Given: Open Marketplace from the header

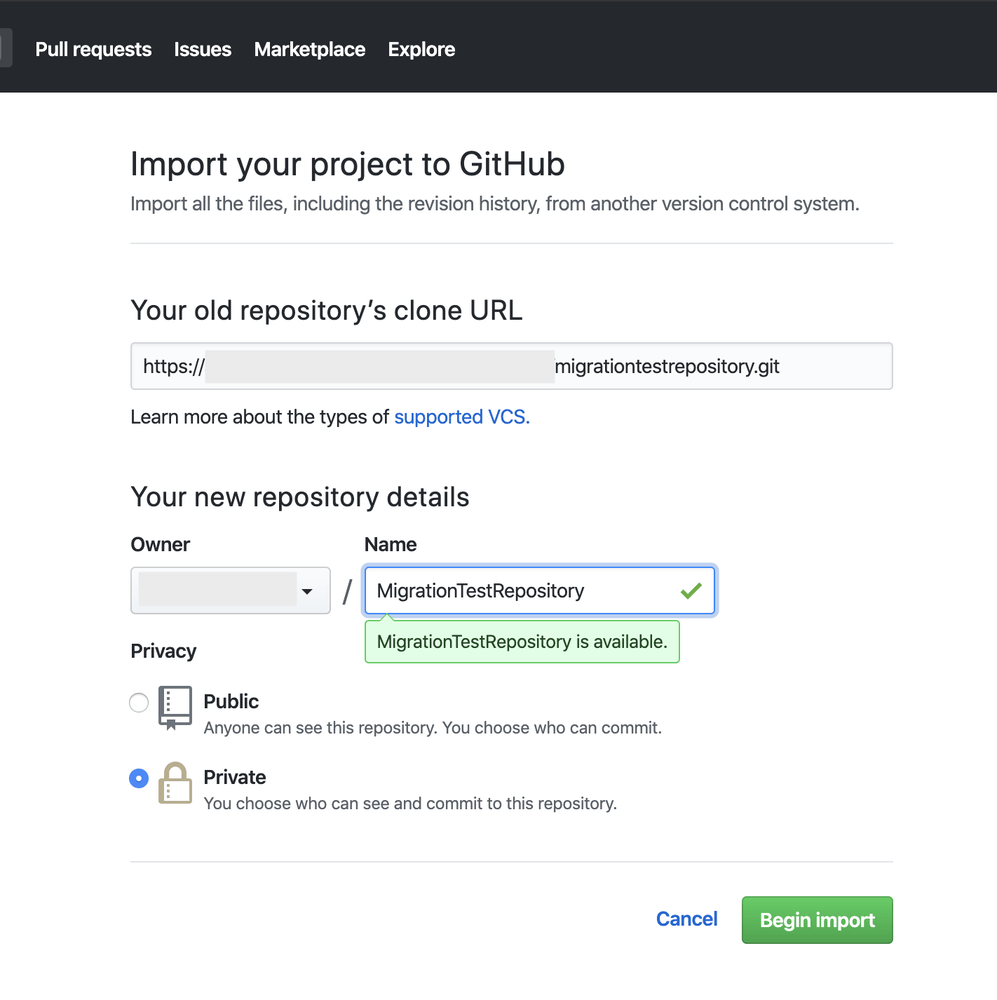Looking at the screenshot, I should (309, 49).
